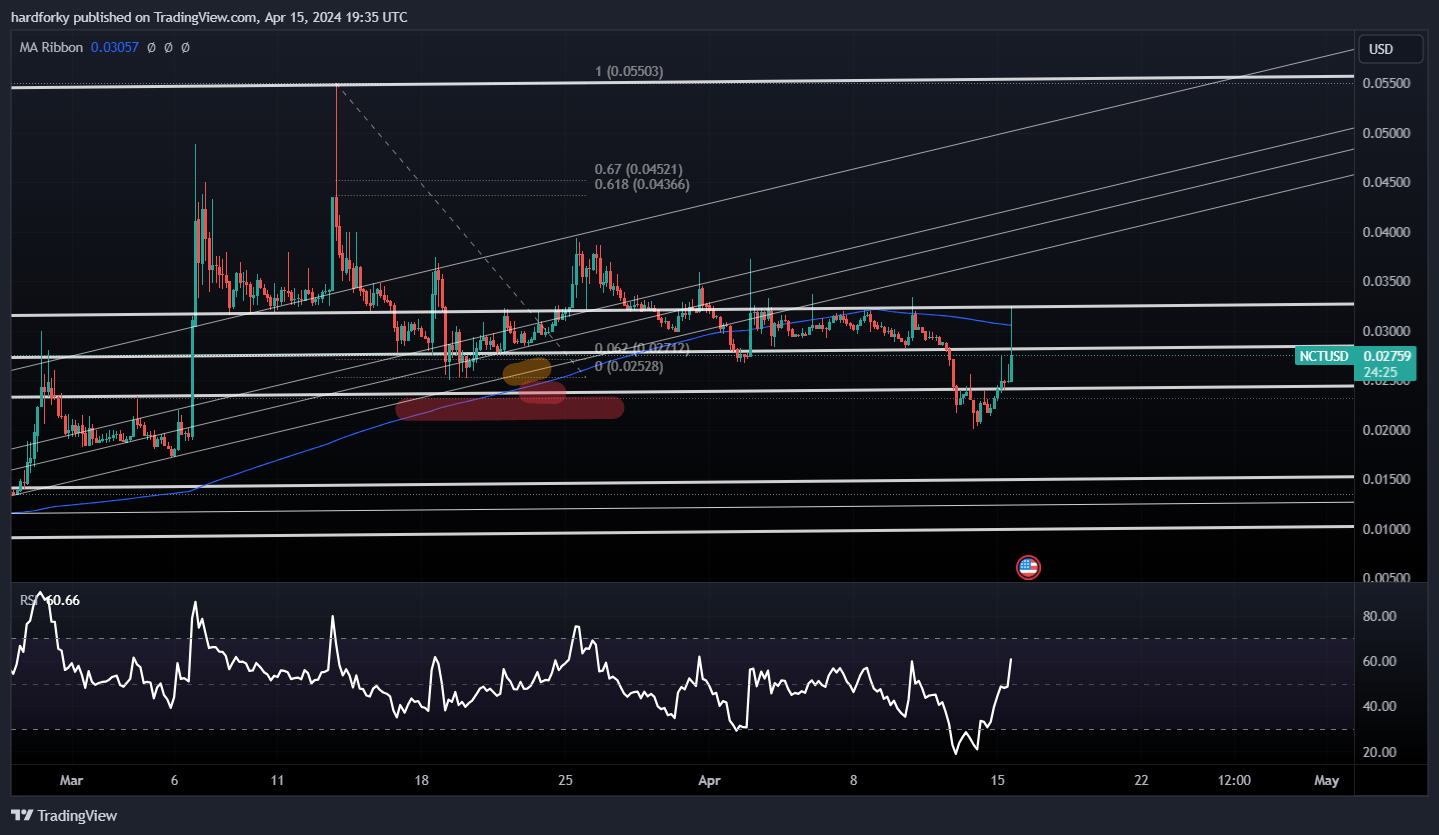Click the RSI scale value 20.00
1439x835 pixels.
(1380, 752)
